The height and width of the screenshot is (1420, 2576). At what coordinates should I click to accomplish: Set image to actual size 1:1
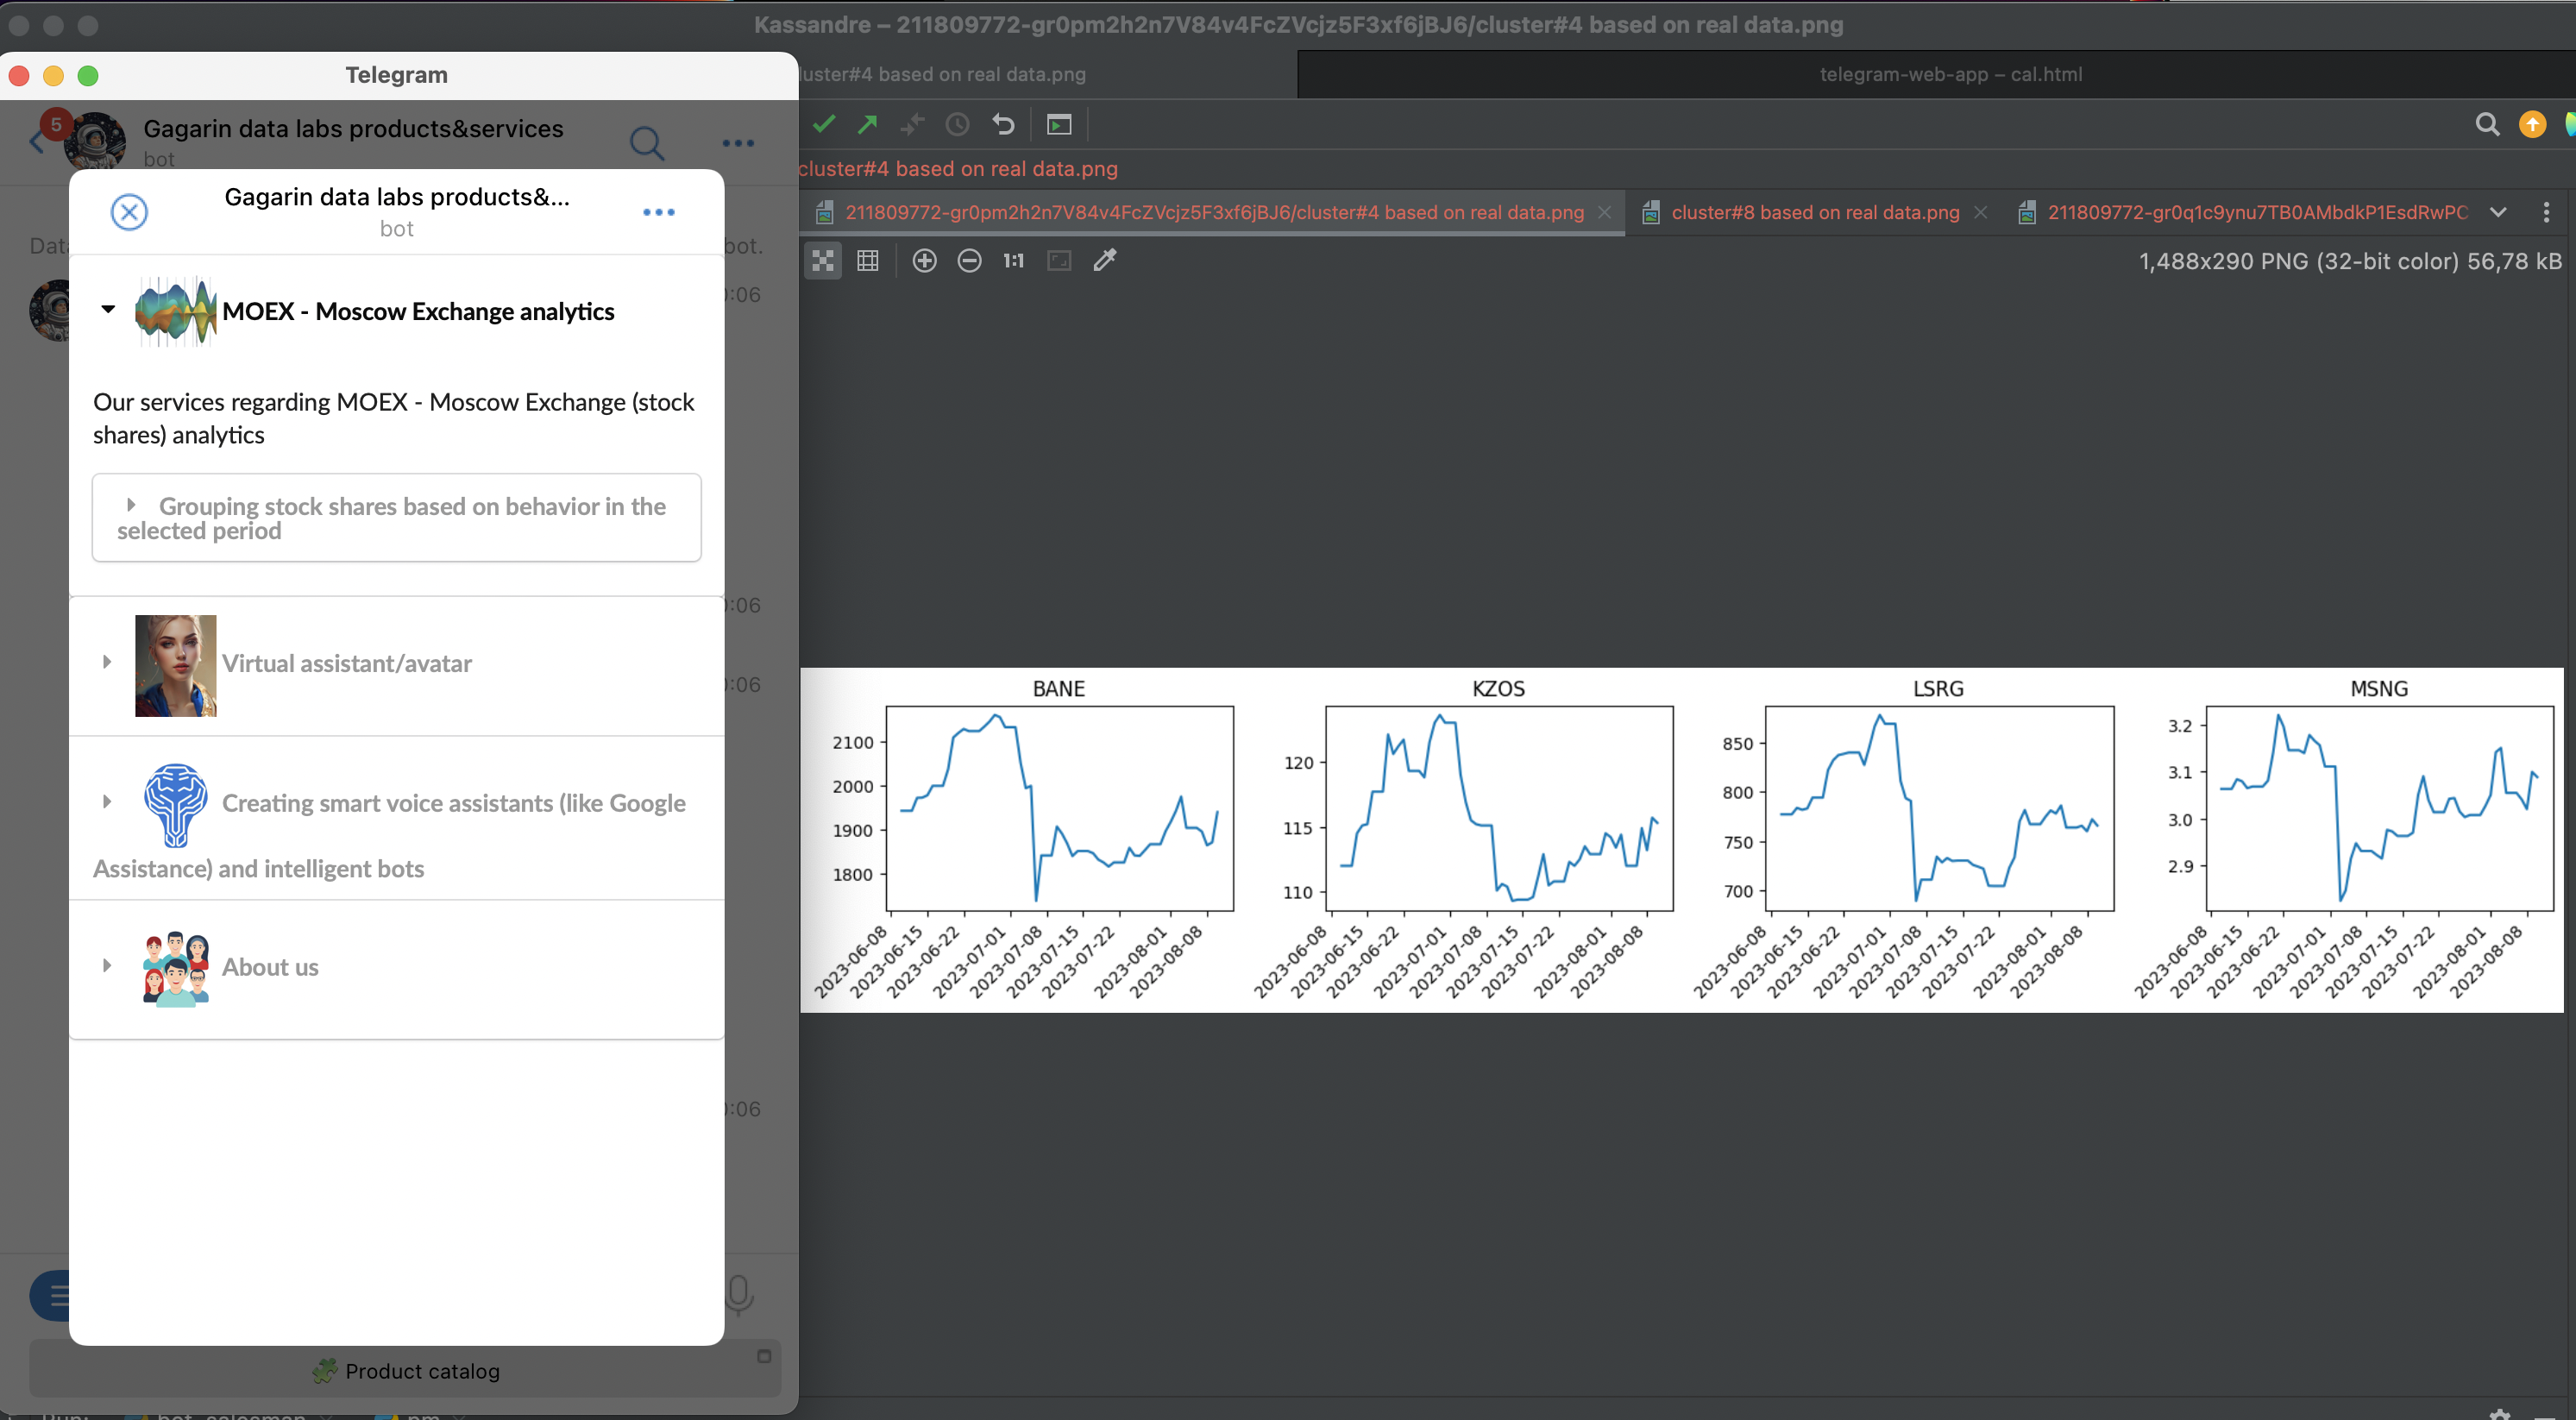[1013, 261]
